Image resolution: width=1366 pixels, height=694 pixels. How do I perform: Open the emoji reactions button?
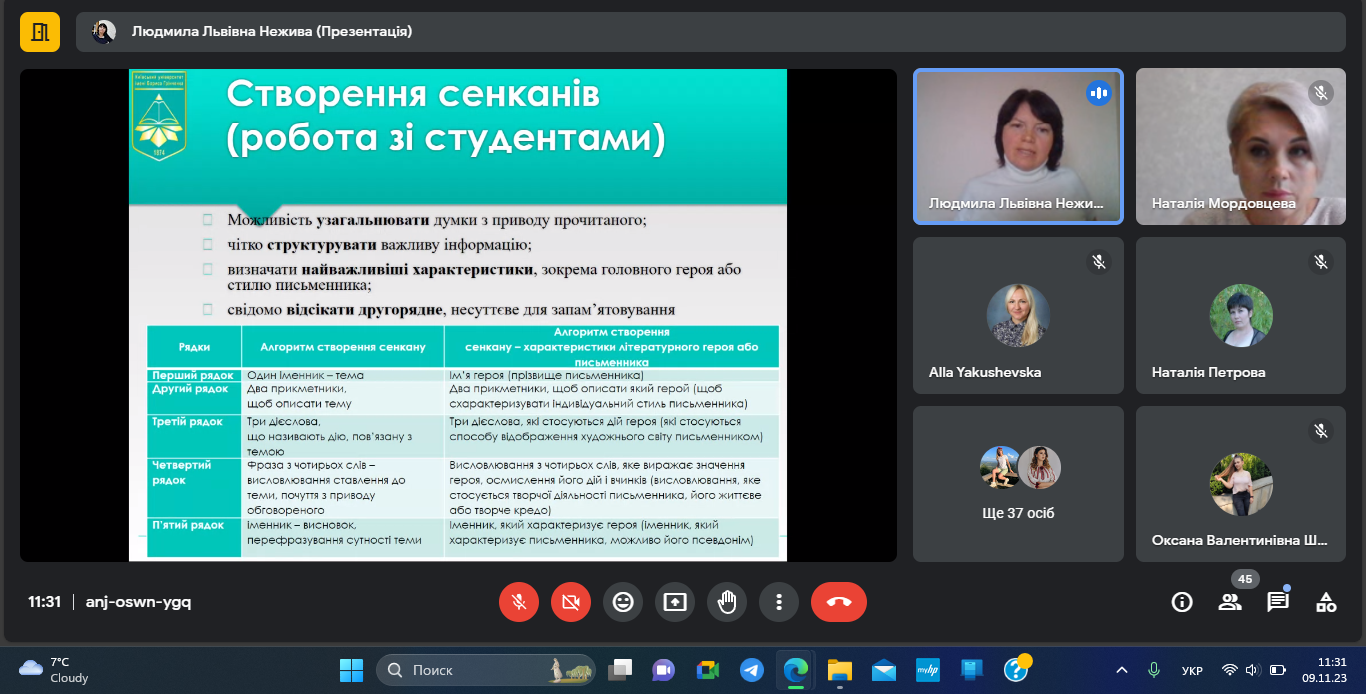[x=623, y=602]
